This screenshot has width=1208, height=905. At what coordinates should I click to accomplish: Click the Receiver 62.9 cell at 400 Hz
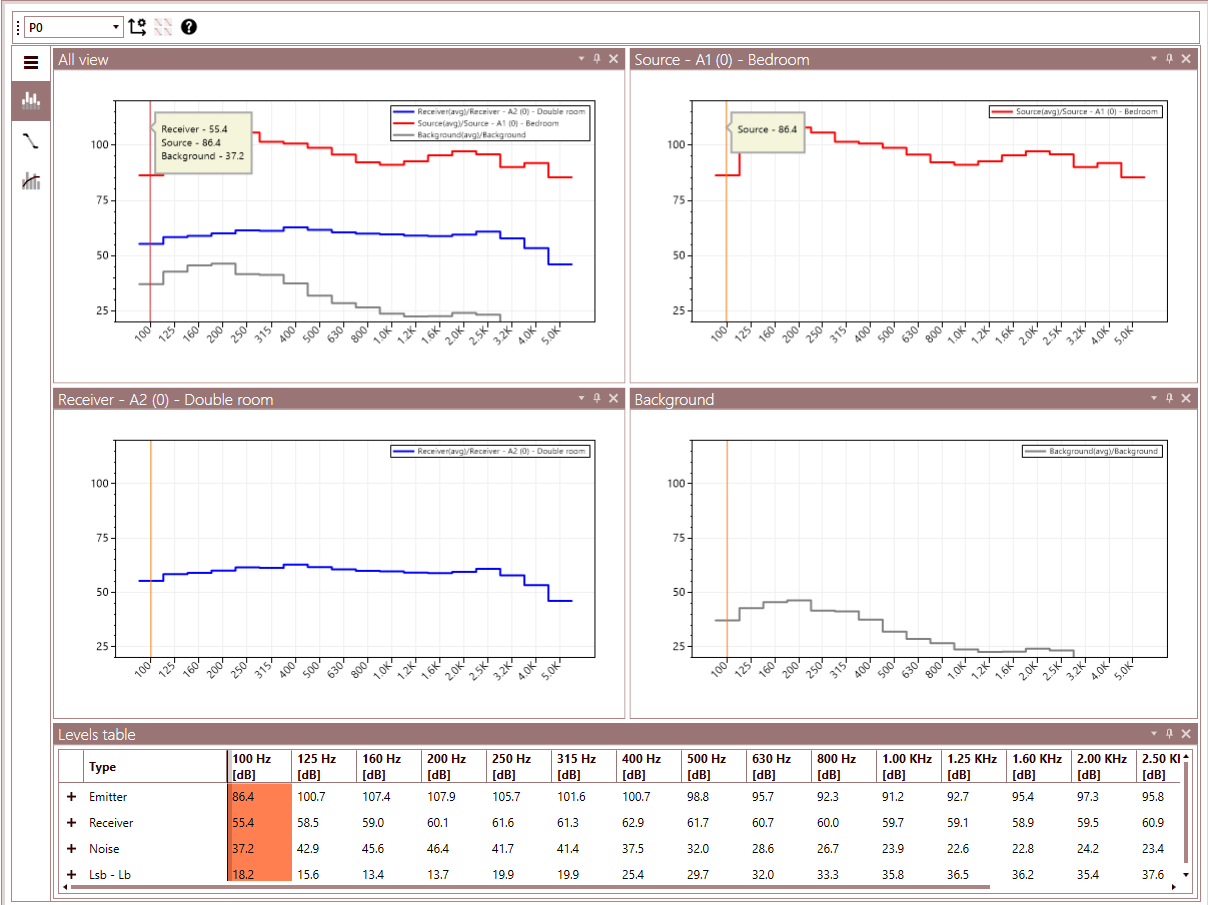[x=649, y=823]
